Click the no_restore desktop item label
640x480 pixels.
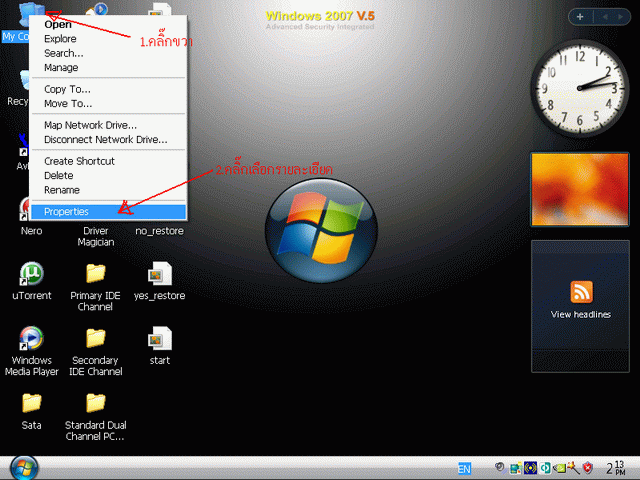160,231
